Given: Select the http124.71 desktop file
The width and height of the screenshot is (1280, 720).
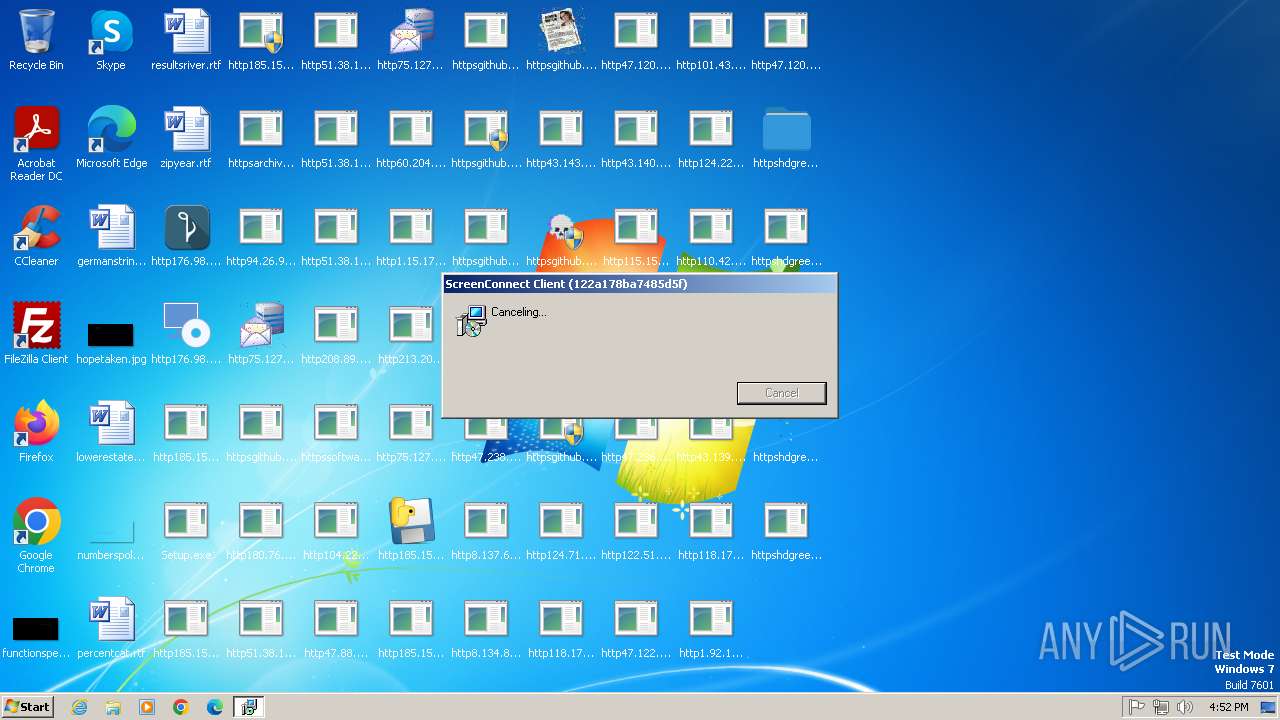Looking at the screenshot, I should pos(561,530).
